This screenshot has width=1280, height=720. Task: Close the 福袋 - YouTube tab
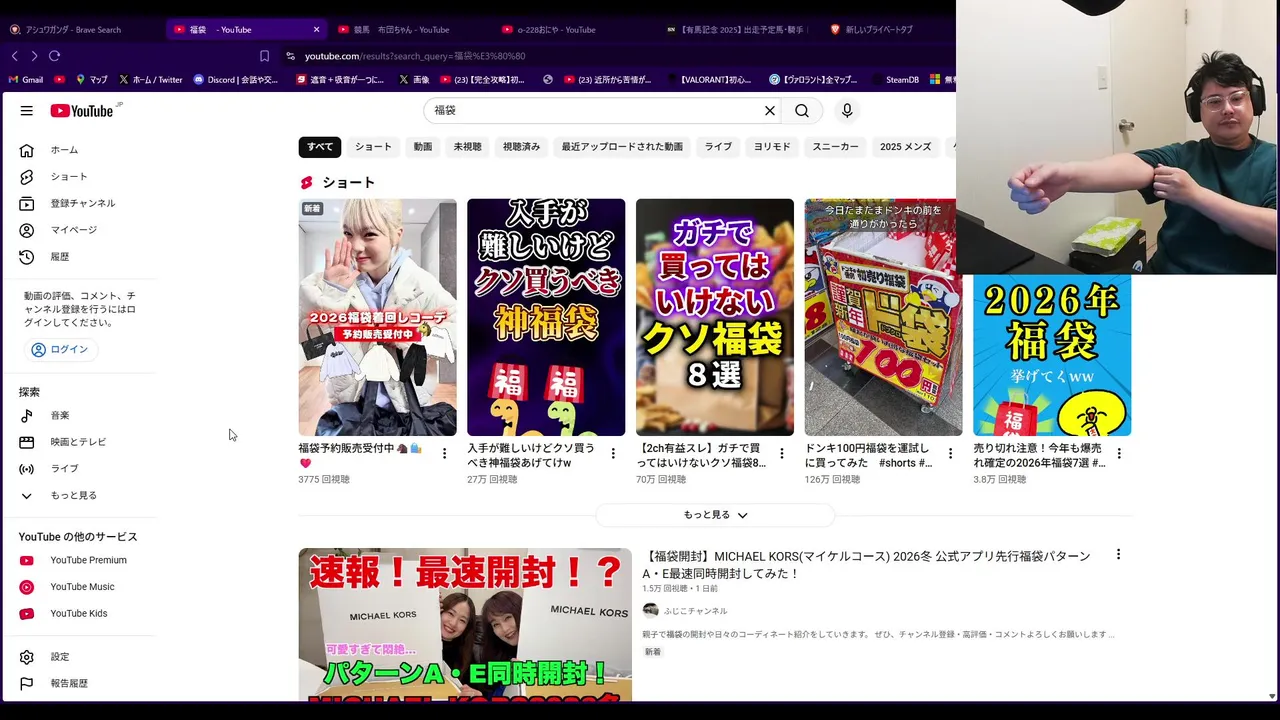tap(316, 29)
